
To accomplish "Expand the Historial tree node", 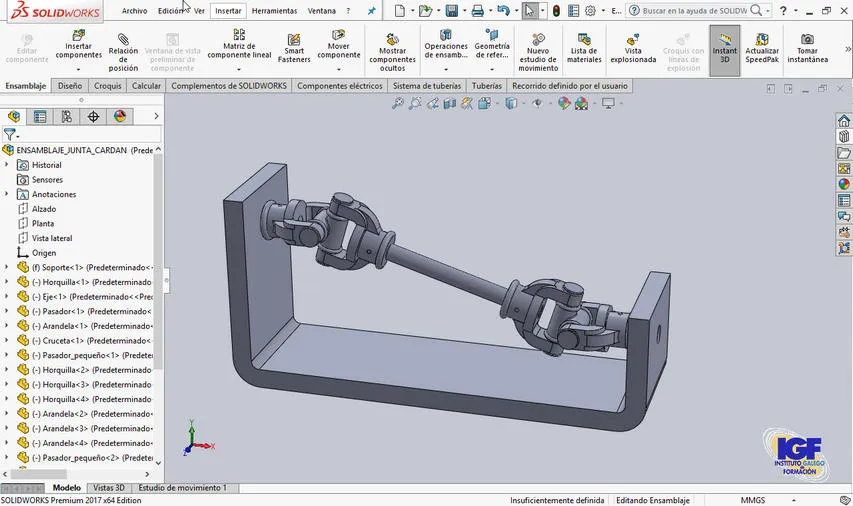I will click(x=7, y=165).
